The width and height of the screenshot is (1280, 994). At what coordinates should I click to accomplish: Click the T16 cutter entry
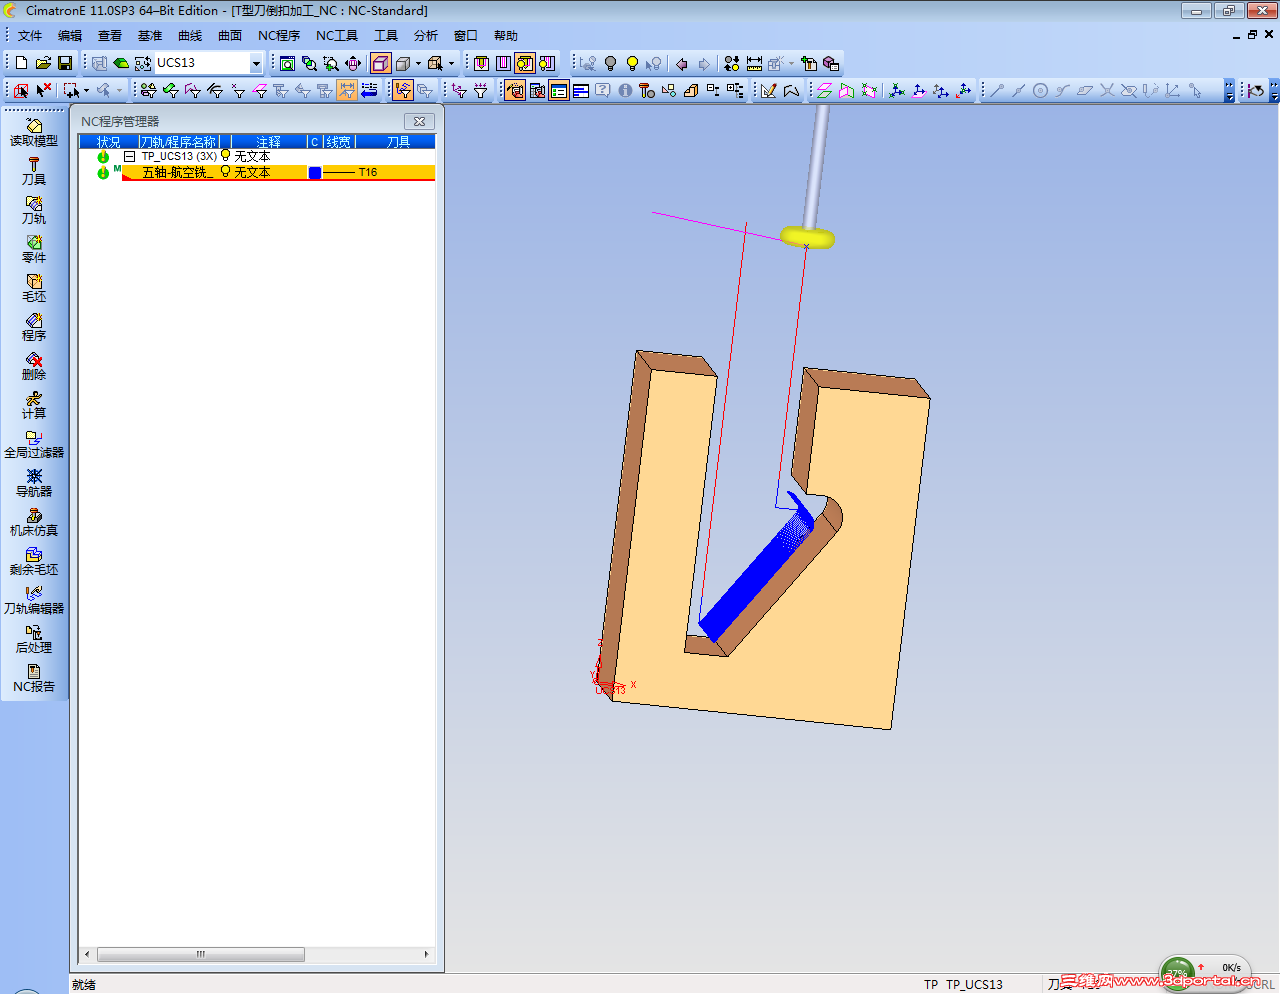tap(368, 172)
